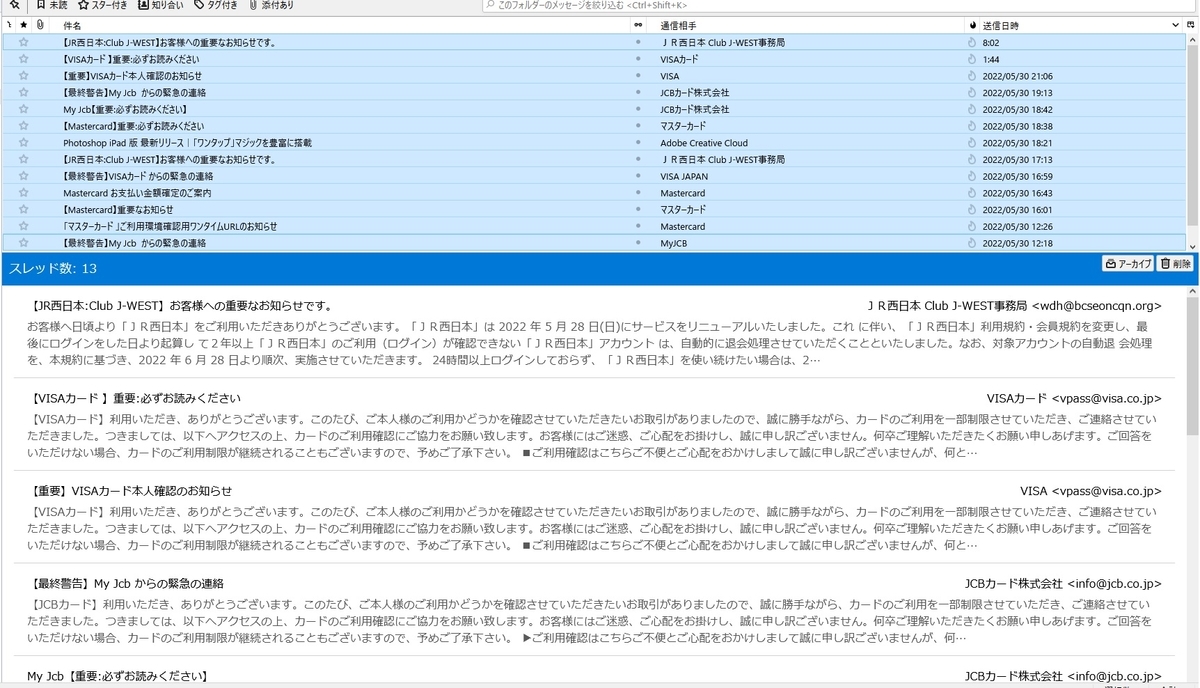This screenshot has width=1200, height=688.
Task: Mark the 18:42 JCB message as junk
Action: 971,109
